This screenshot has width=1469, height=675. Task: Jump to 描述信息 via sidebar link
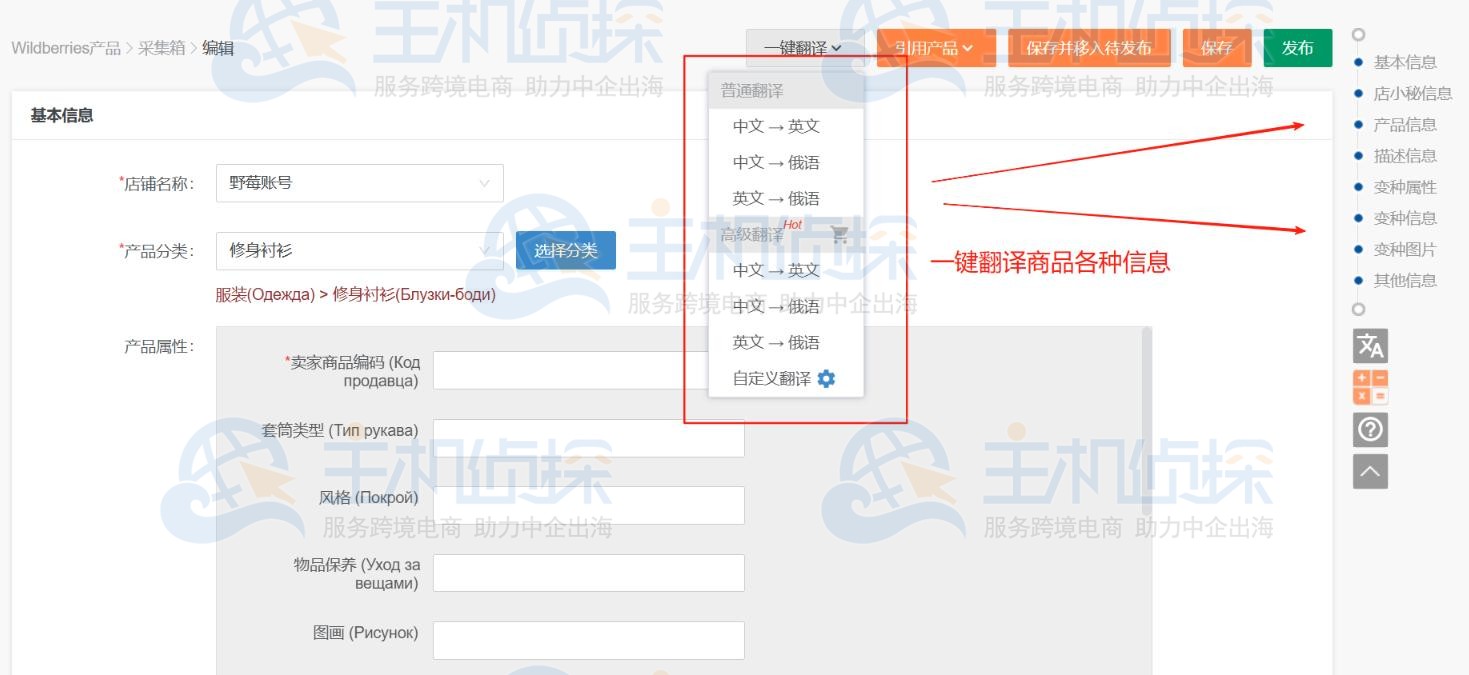point(1410,156)
